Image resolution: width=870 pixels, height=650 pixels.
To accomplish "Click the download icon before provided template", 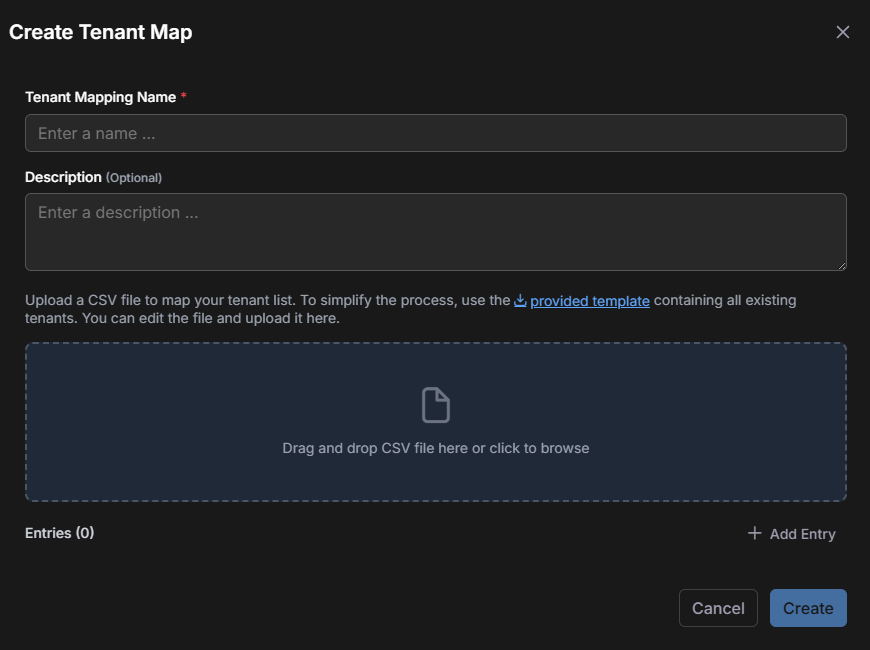I will (x=520, y=300).
